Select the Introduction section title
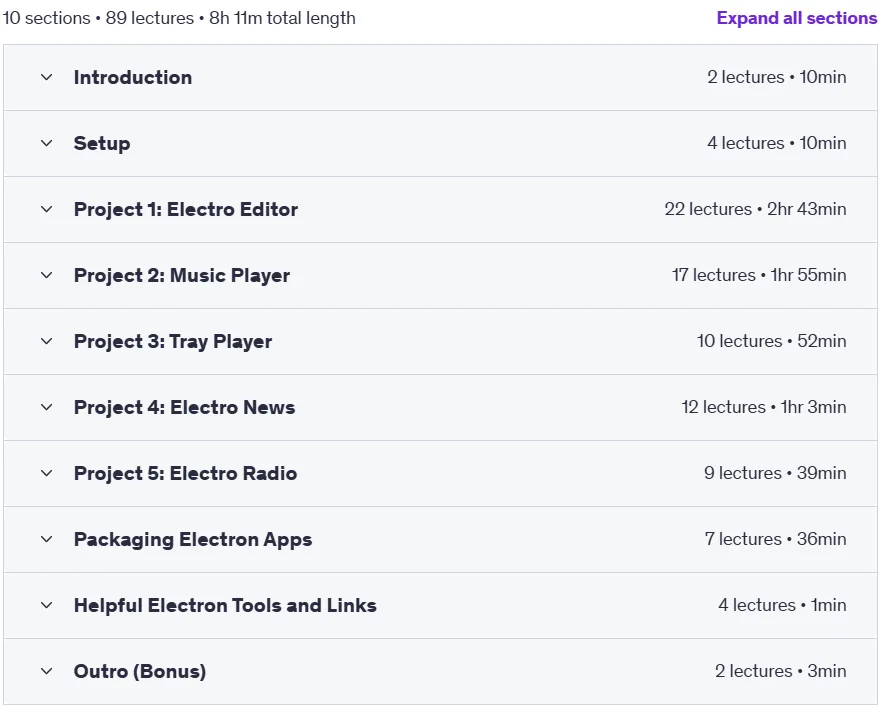This screenshot has width=880, height=707. coord(133,77)
